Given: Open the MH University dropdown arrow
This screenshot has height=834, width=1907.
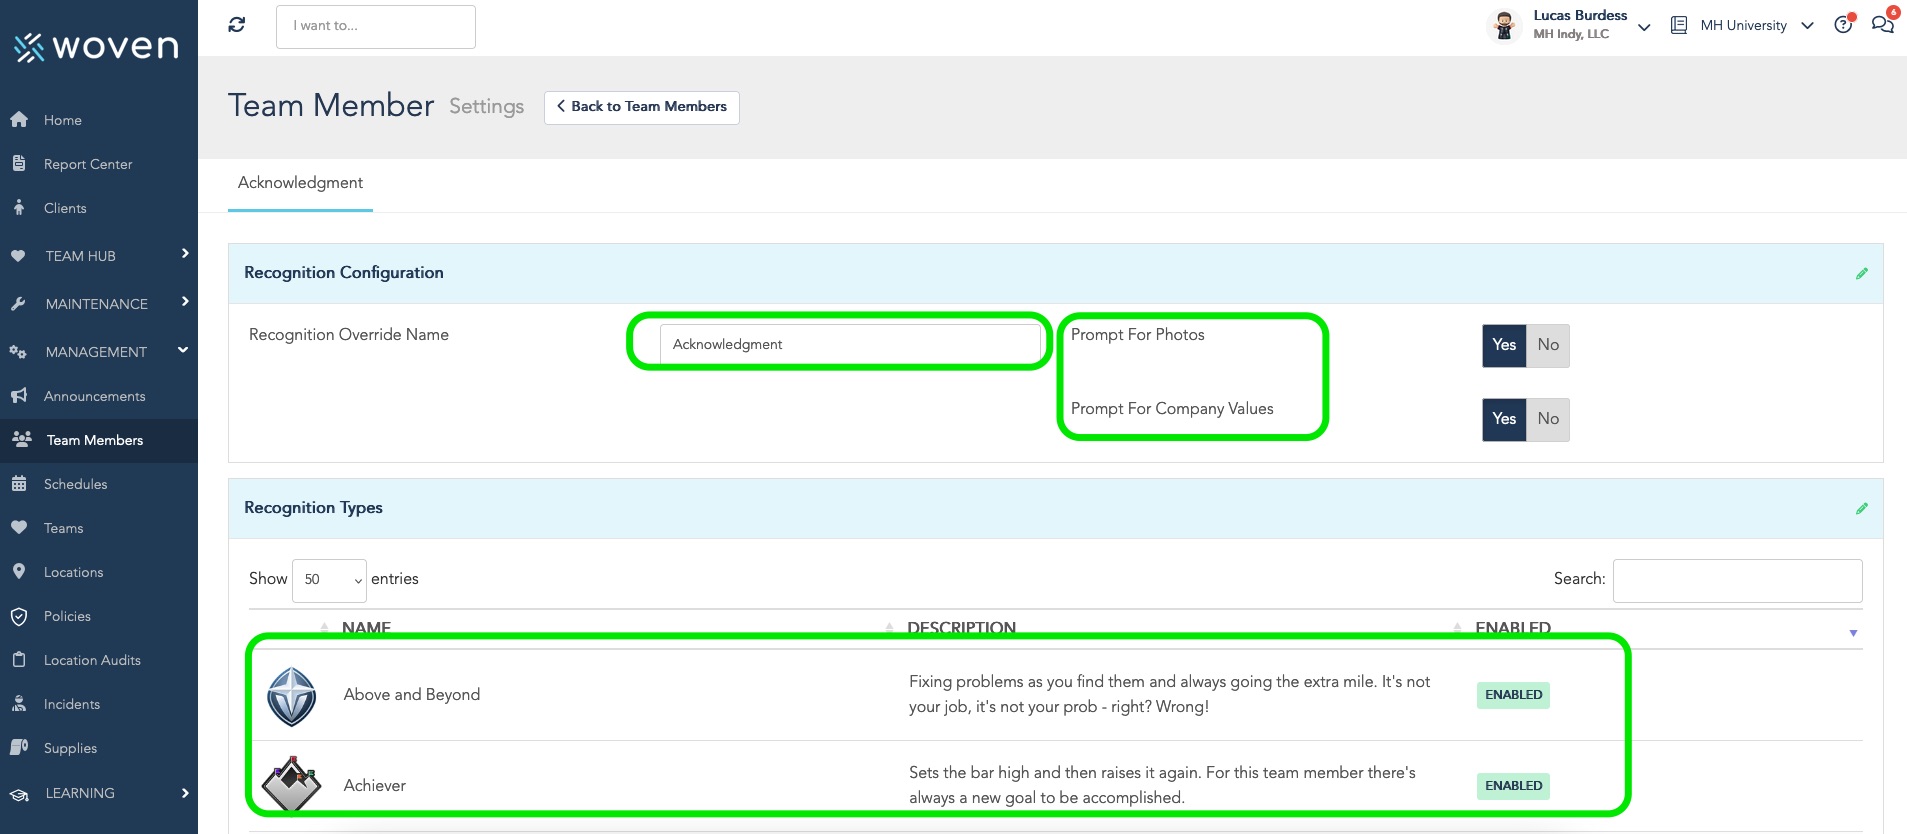Looking at the screenshot, I should point(1807,26).
